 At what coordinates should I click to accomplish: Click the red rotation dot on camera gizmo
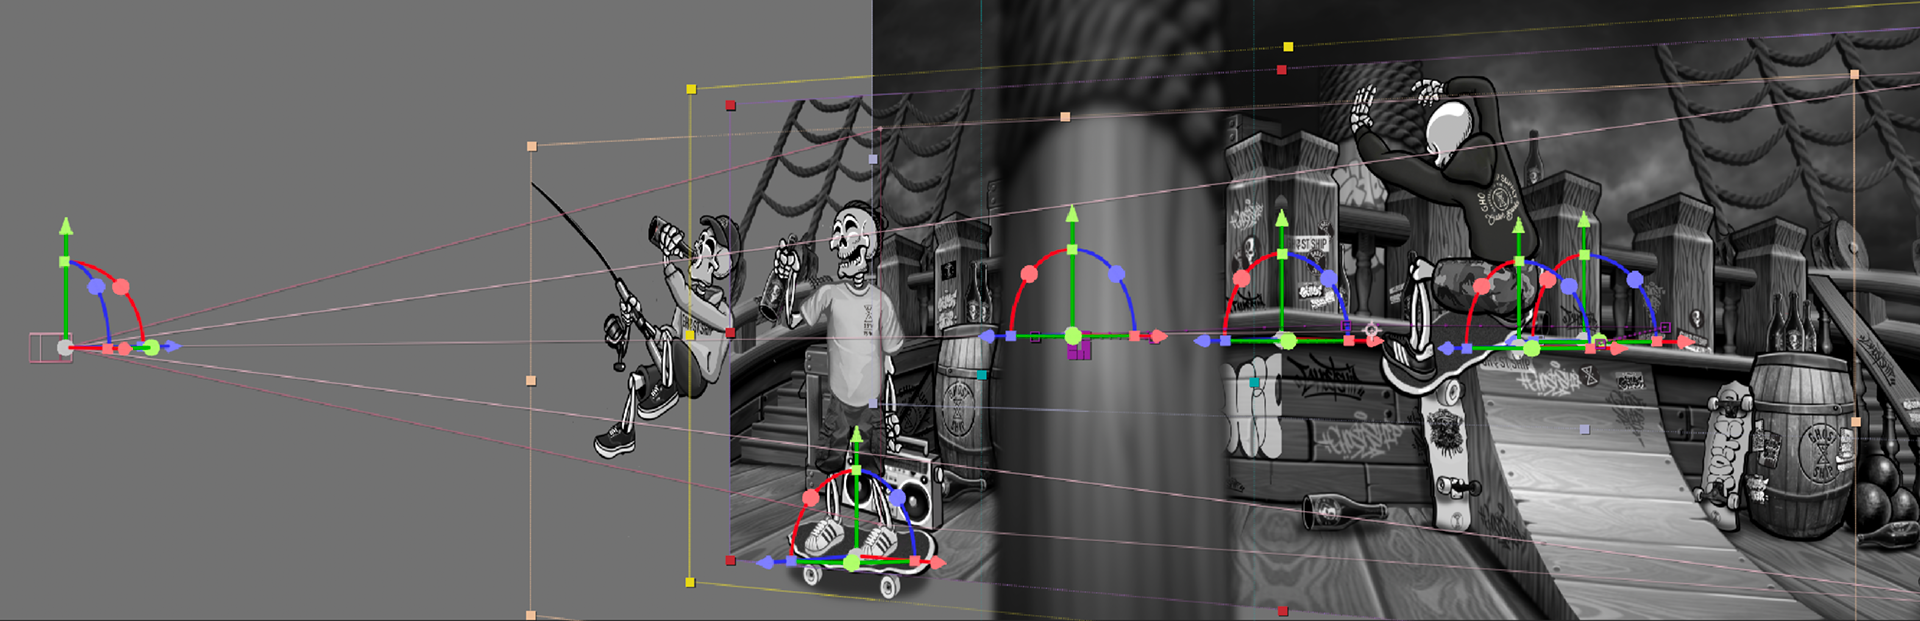tap(121, 287)
